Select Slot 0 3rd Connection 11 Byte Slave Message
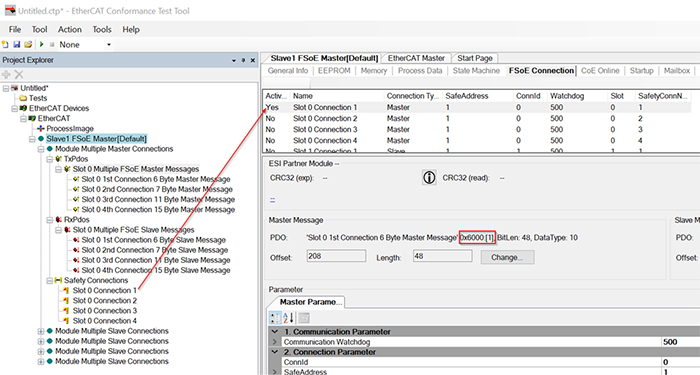Viewport: 700px width, 375px height. point(156,260)
